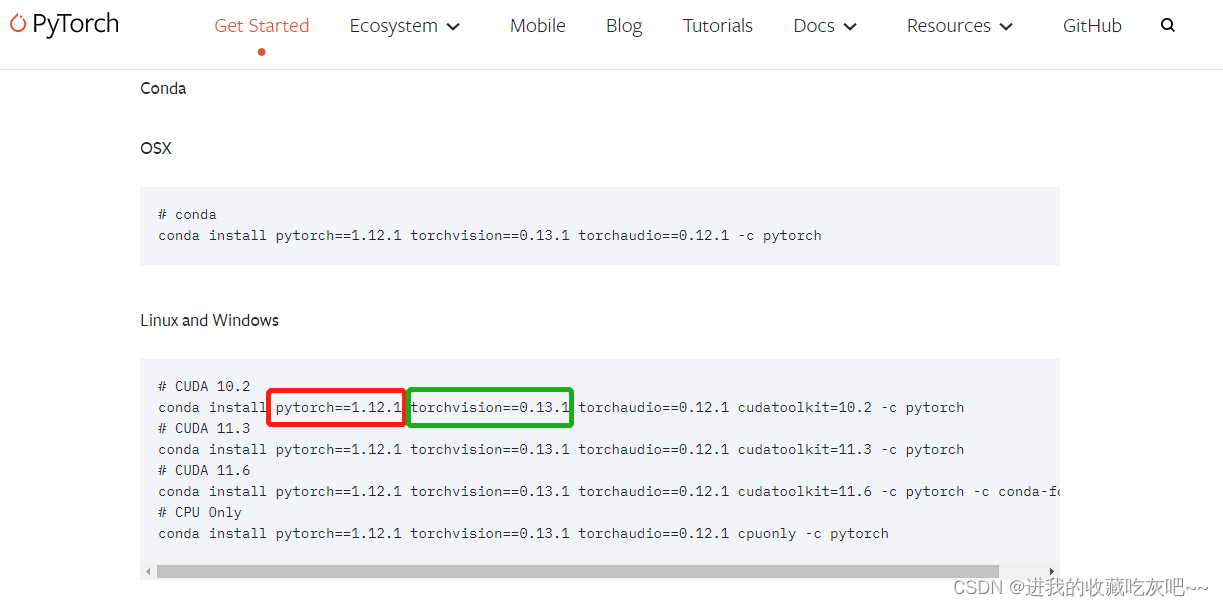
Task: Click the '# CUDA 10.2' comment
Action: [x=204, y=386]
